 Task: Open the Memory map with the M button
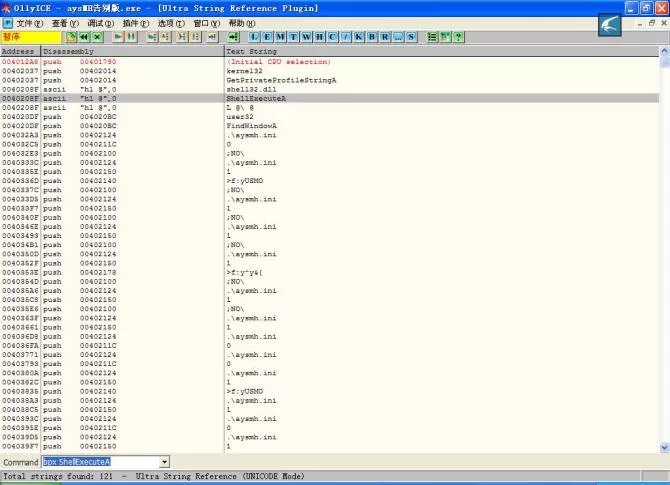tap(279, 37)
